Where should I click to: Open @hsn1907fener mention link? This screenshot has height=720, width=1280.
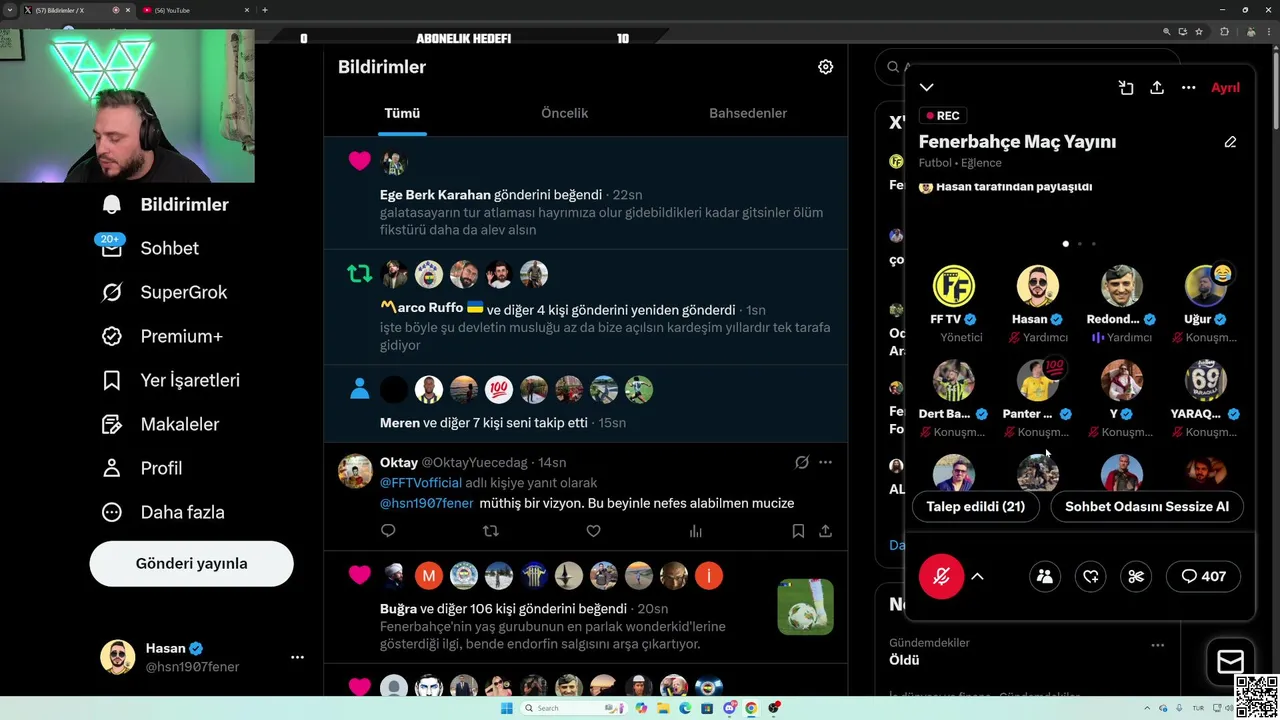click(426, 503)
